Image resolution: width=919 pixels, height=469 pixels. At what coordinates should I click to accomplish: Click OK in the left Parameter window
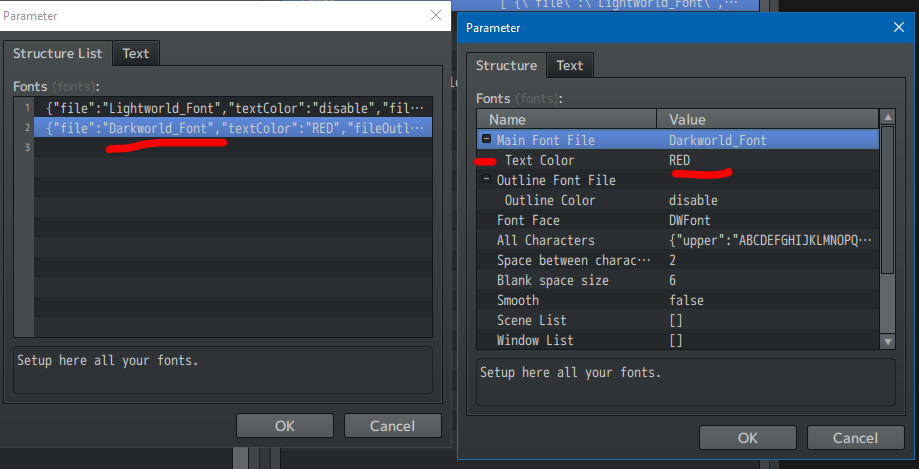(285, 426)
